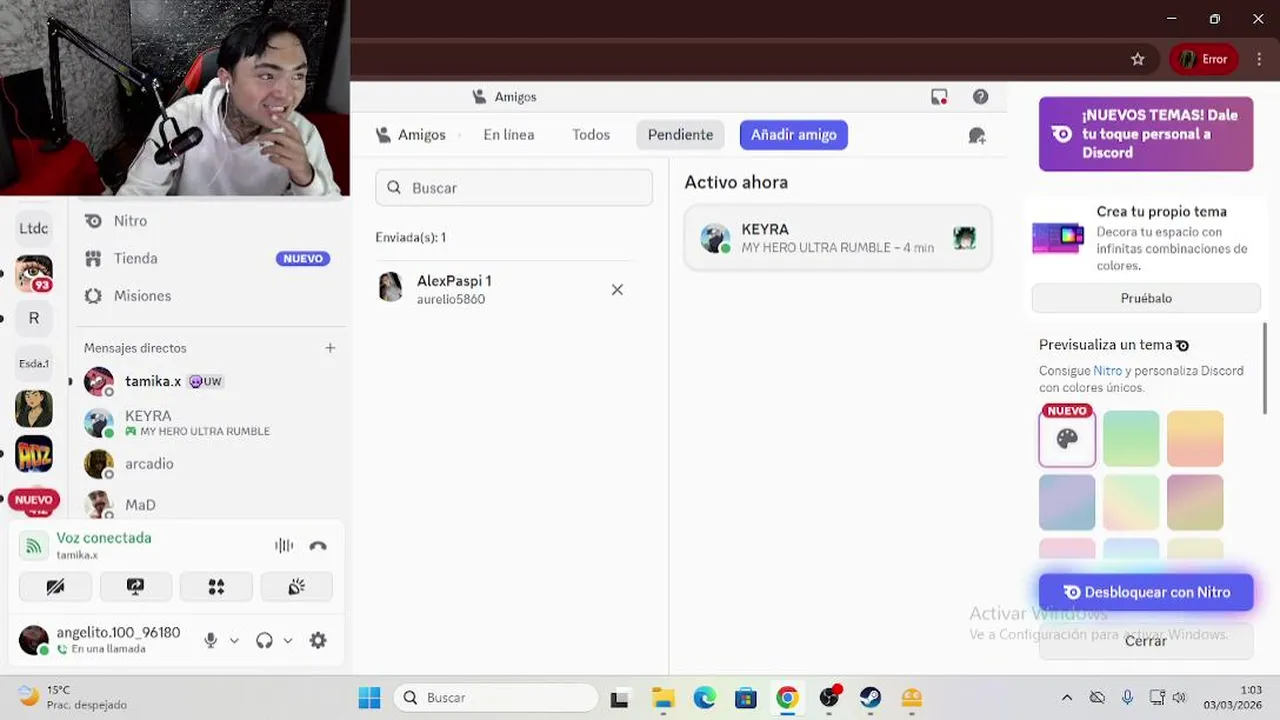
Task: Click the Pruébalo button
Action: 1146,298
